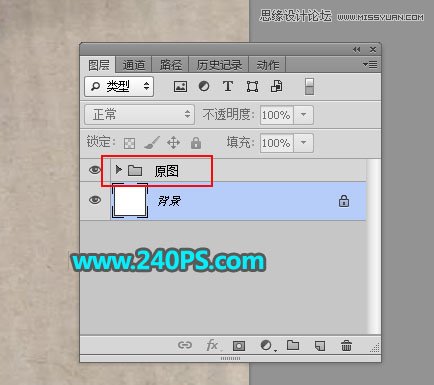The height and width of the screenshot is (385, 434).
Task: Filter layers by shape type
Action: point(252,87)
